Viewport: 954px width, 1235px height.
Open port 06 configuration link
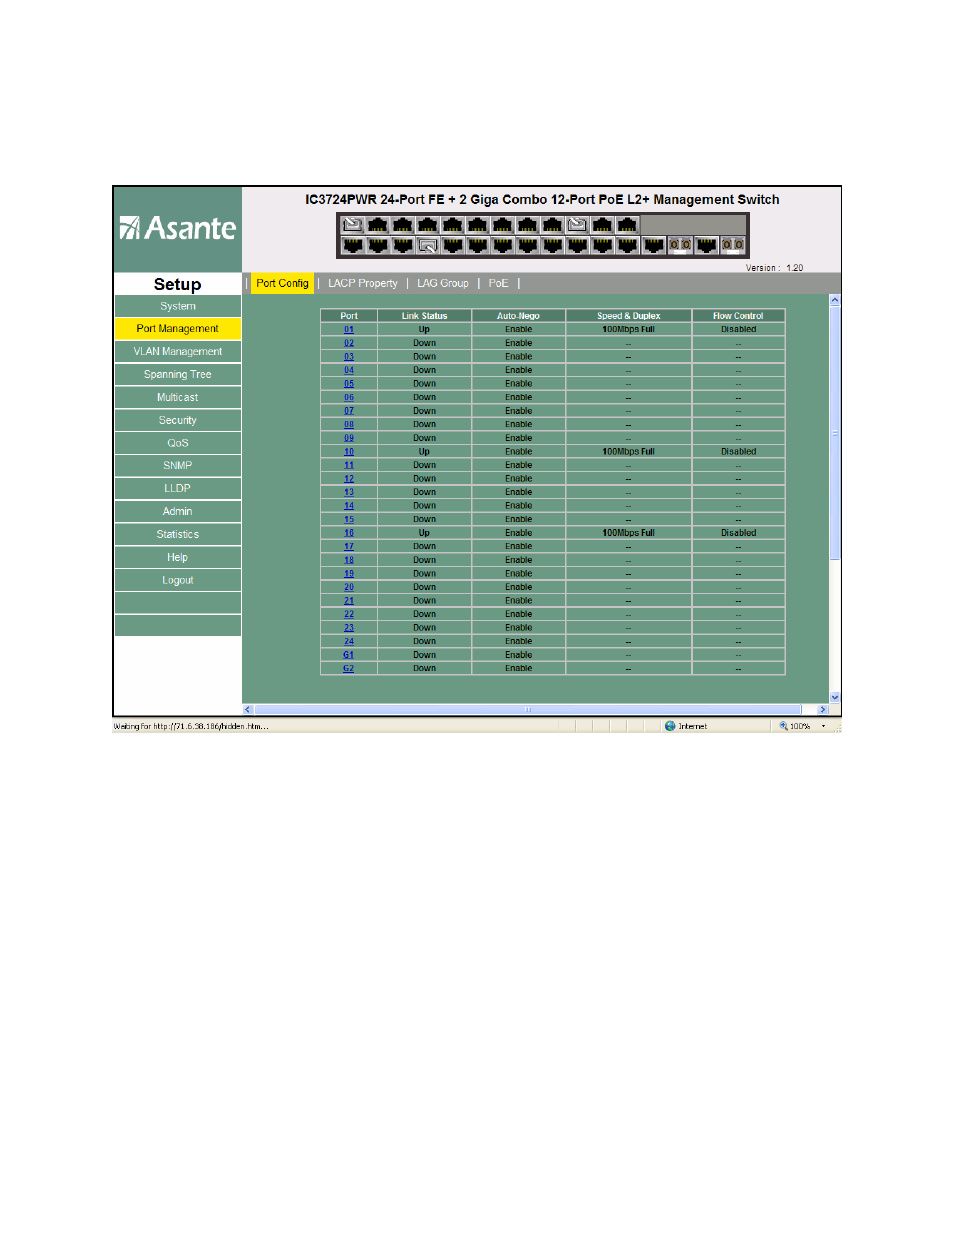point(349,397)
